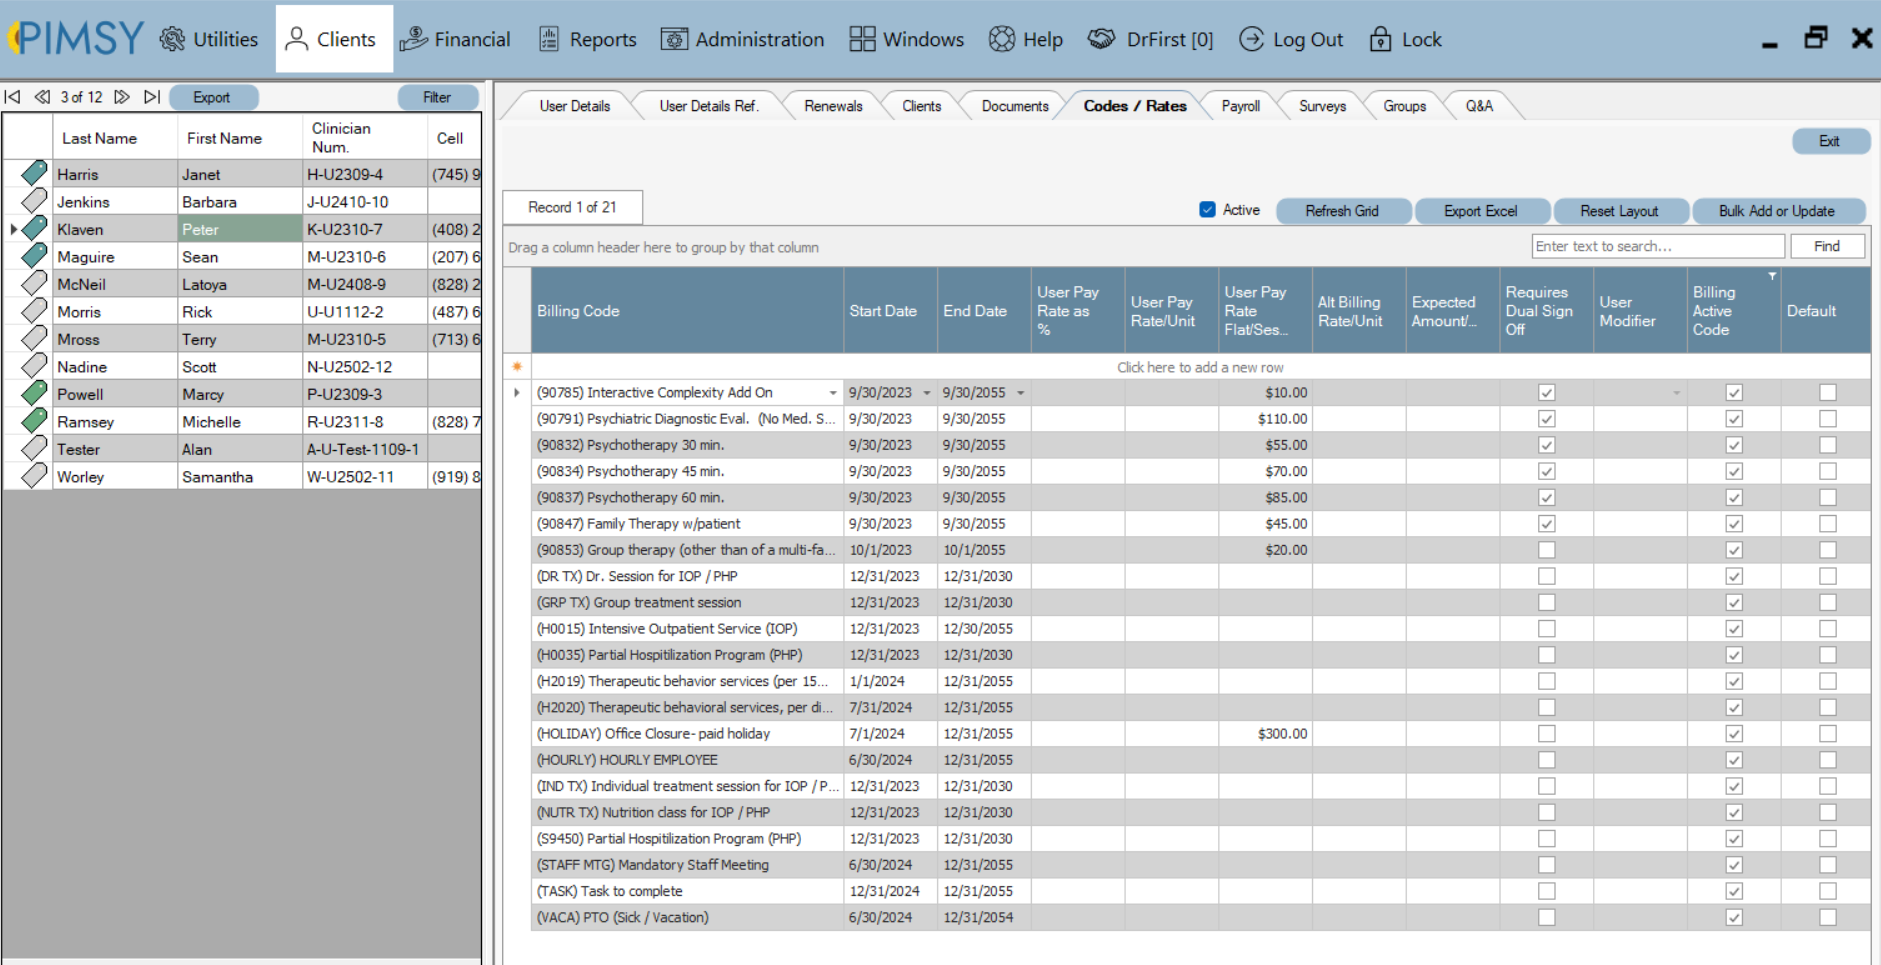Open the Start Date dropdown for Interactive Complexity
The height and width of the screenshot is (965, 1881).
coord(925,392)
